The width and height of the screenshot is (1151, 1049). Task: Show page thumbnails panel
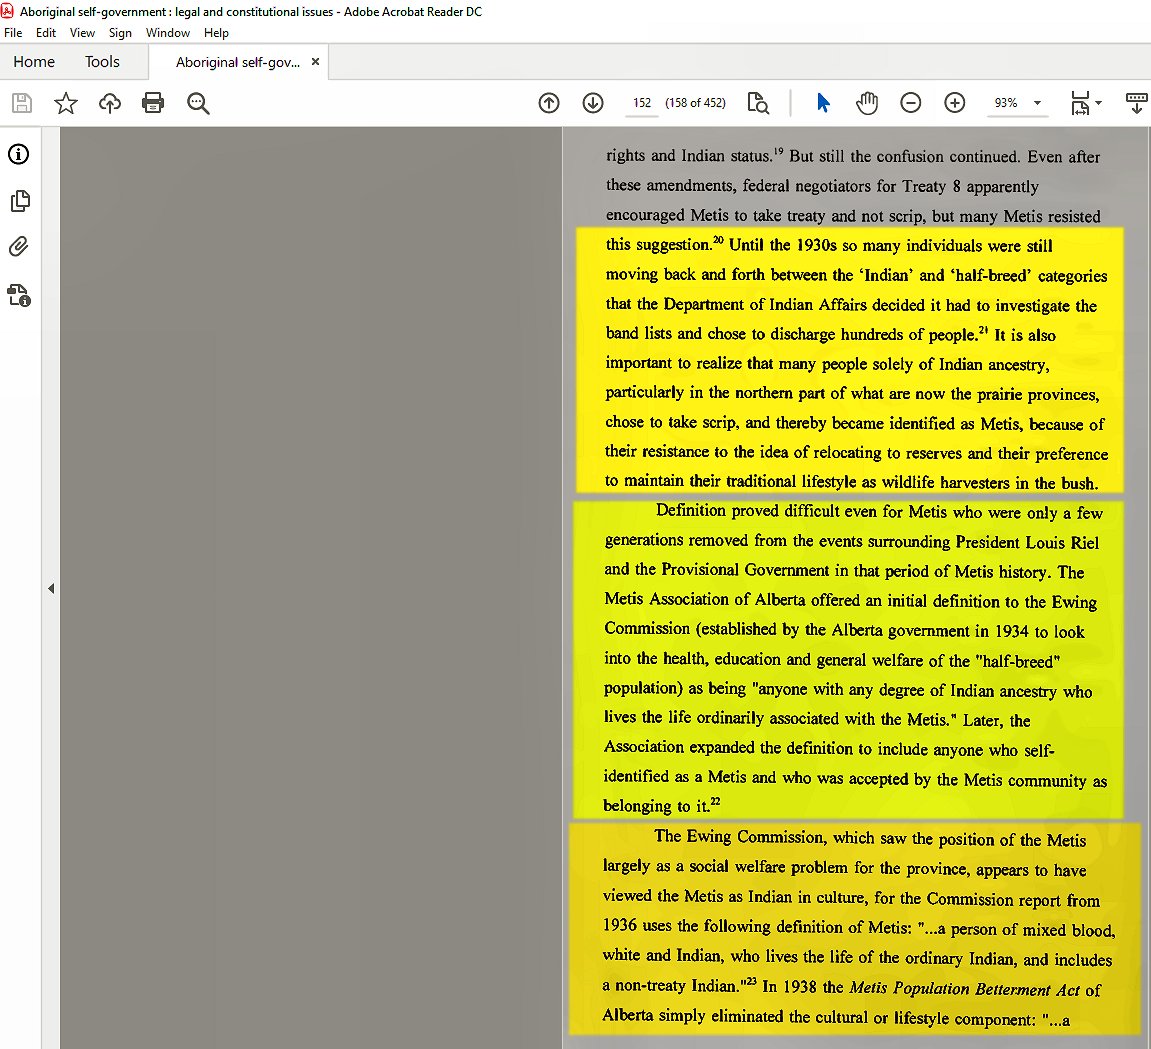21,201
